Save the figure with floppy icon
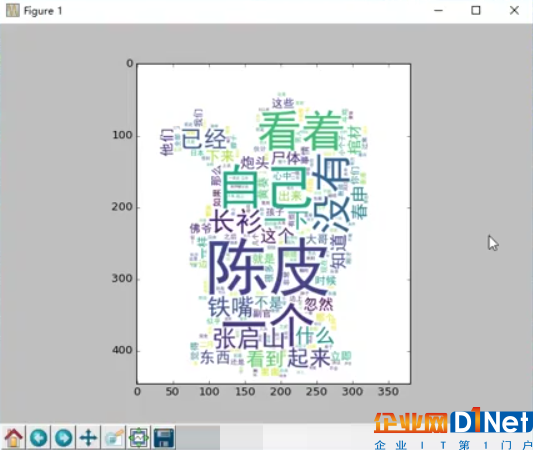 (164, 437)
